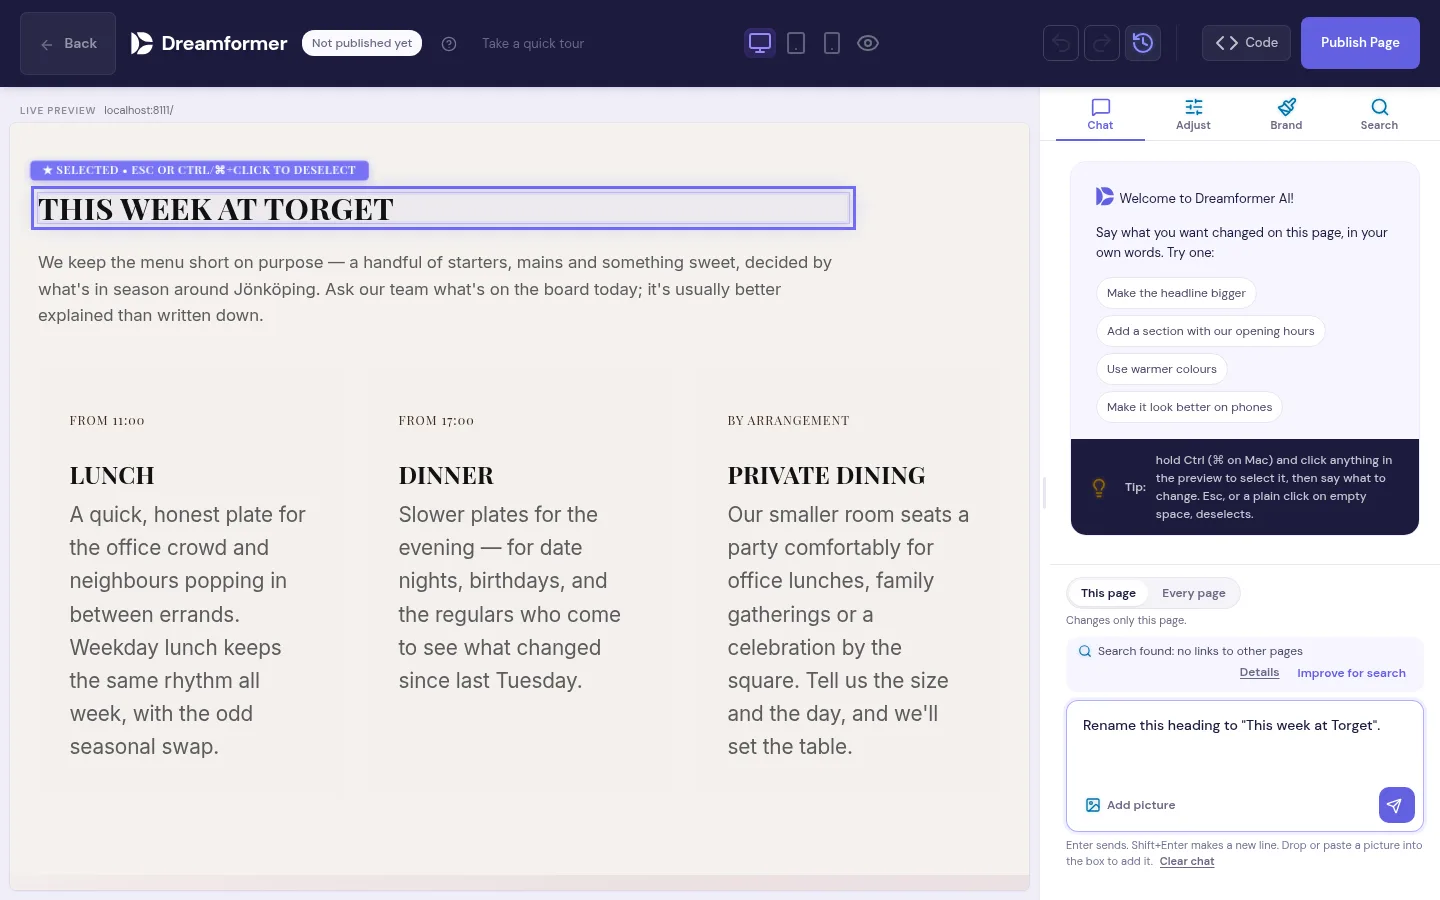The width and height of the screenshot is (1440, 900).
Task: Select the 'Every page' scope
Action: click(1193, 593)
